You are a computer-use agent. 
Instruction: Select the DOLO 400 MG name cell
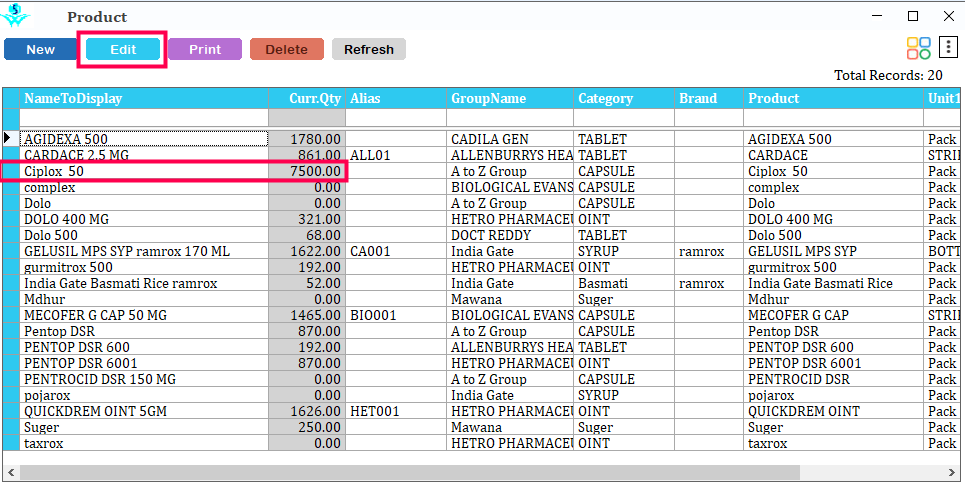point(144,219)
